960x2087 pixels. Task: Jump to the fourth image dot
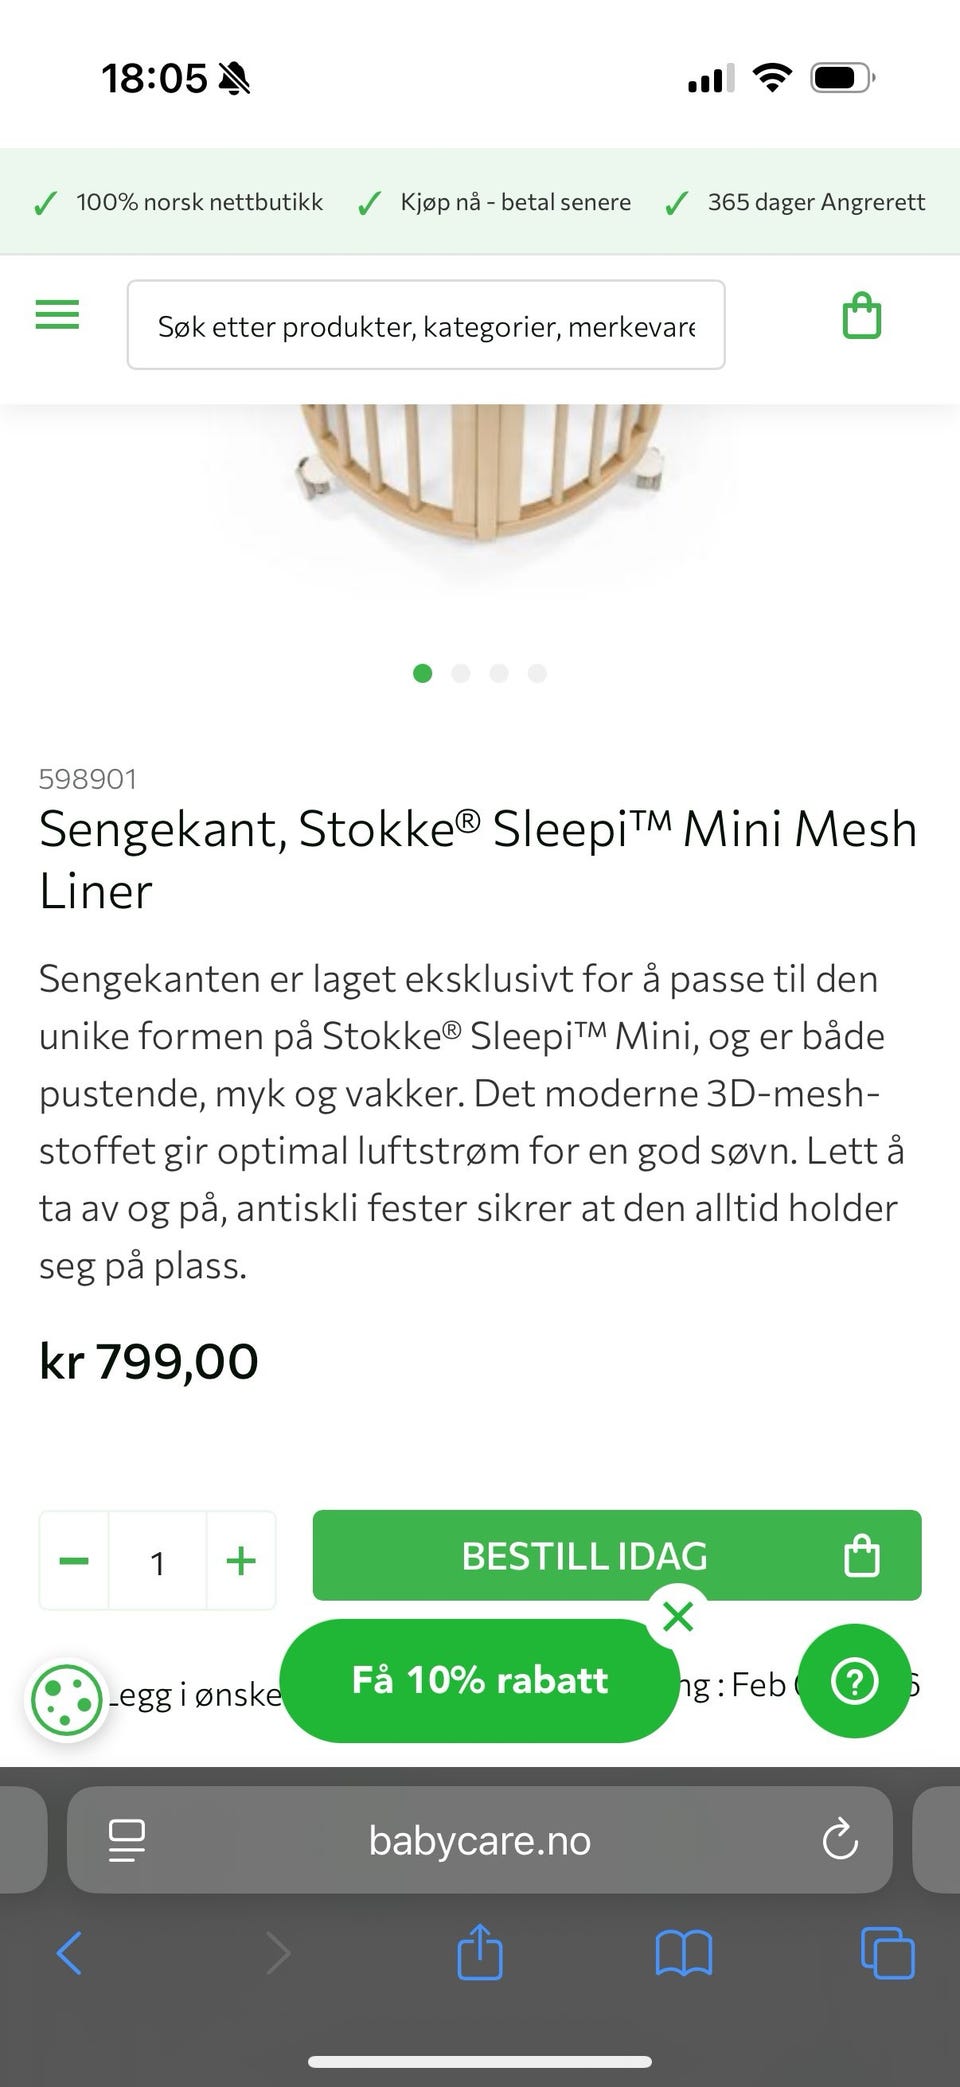coord(537,673)
